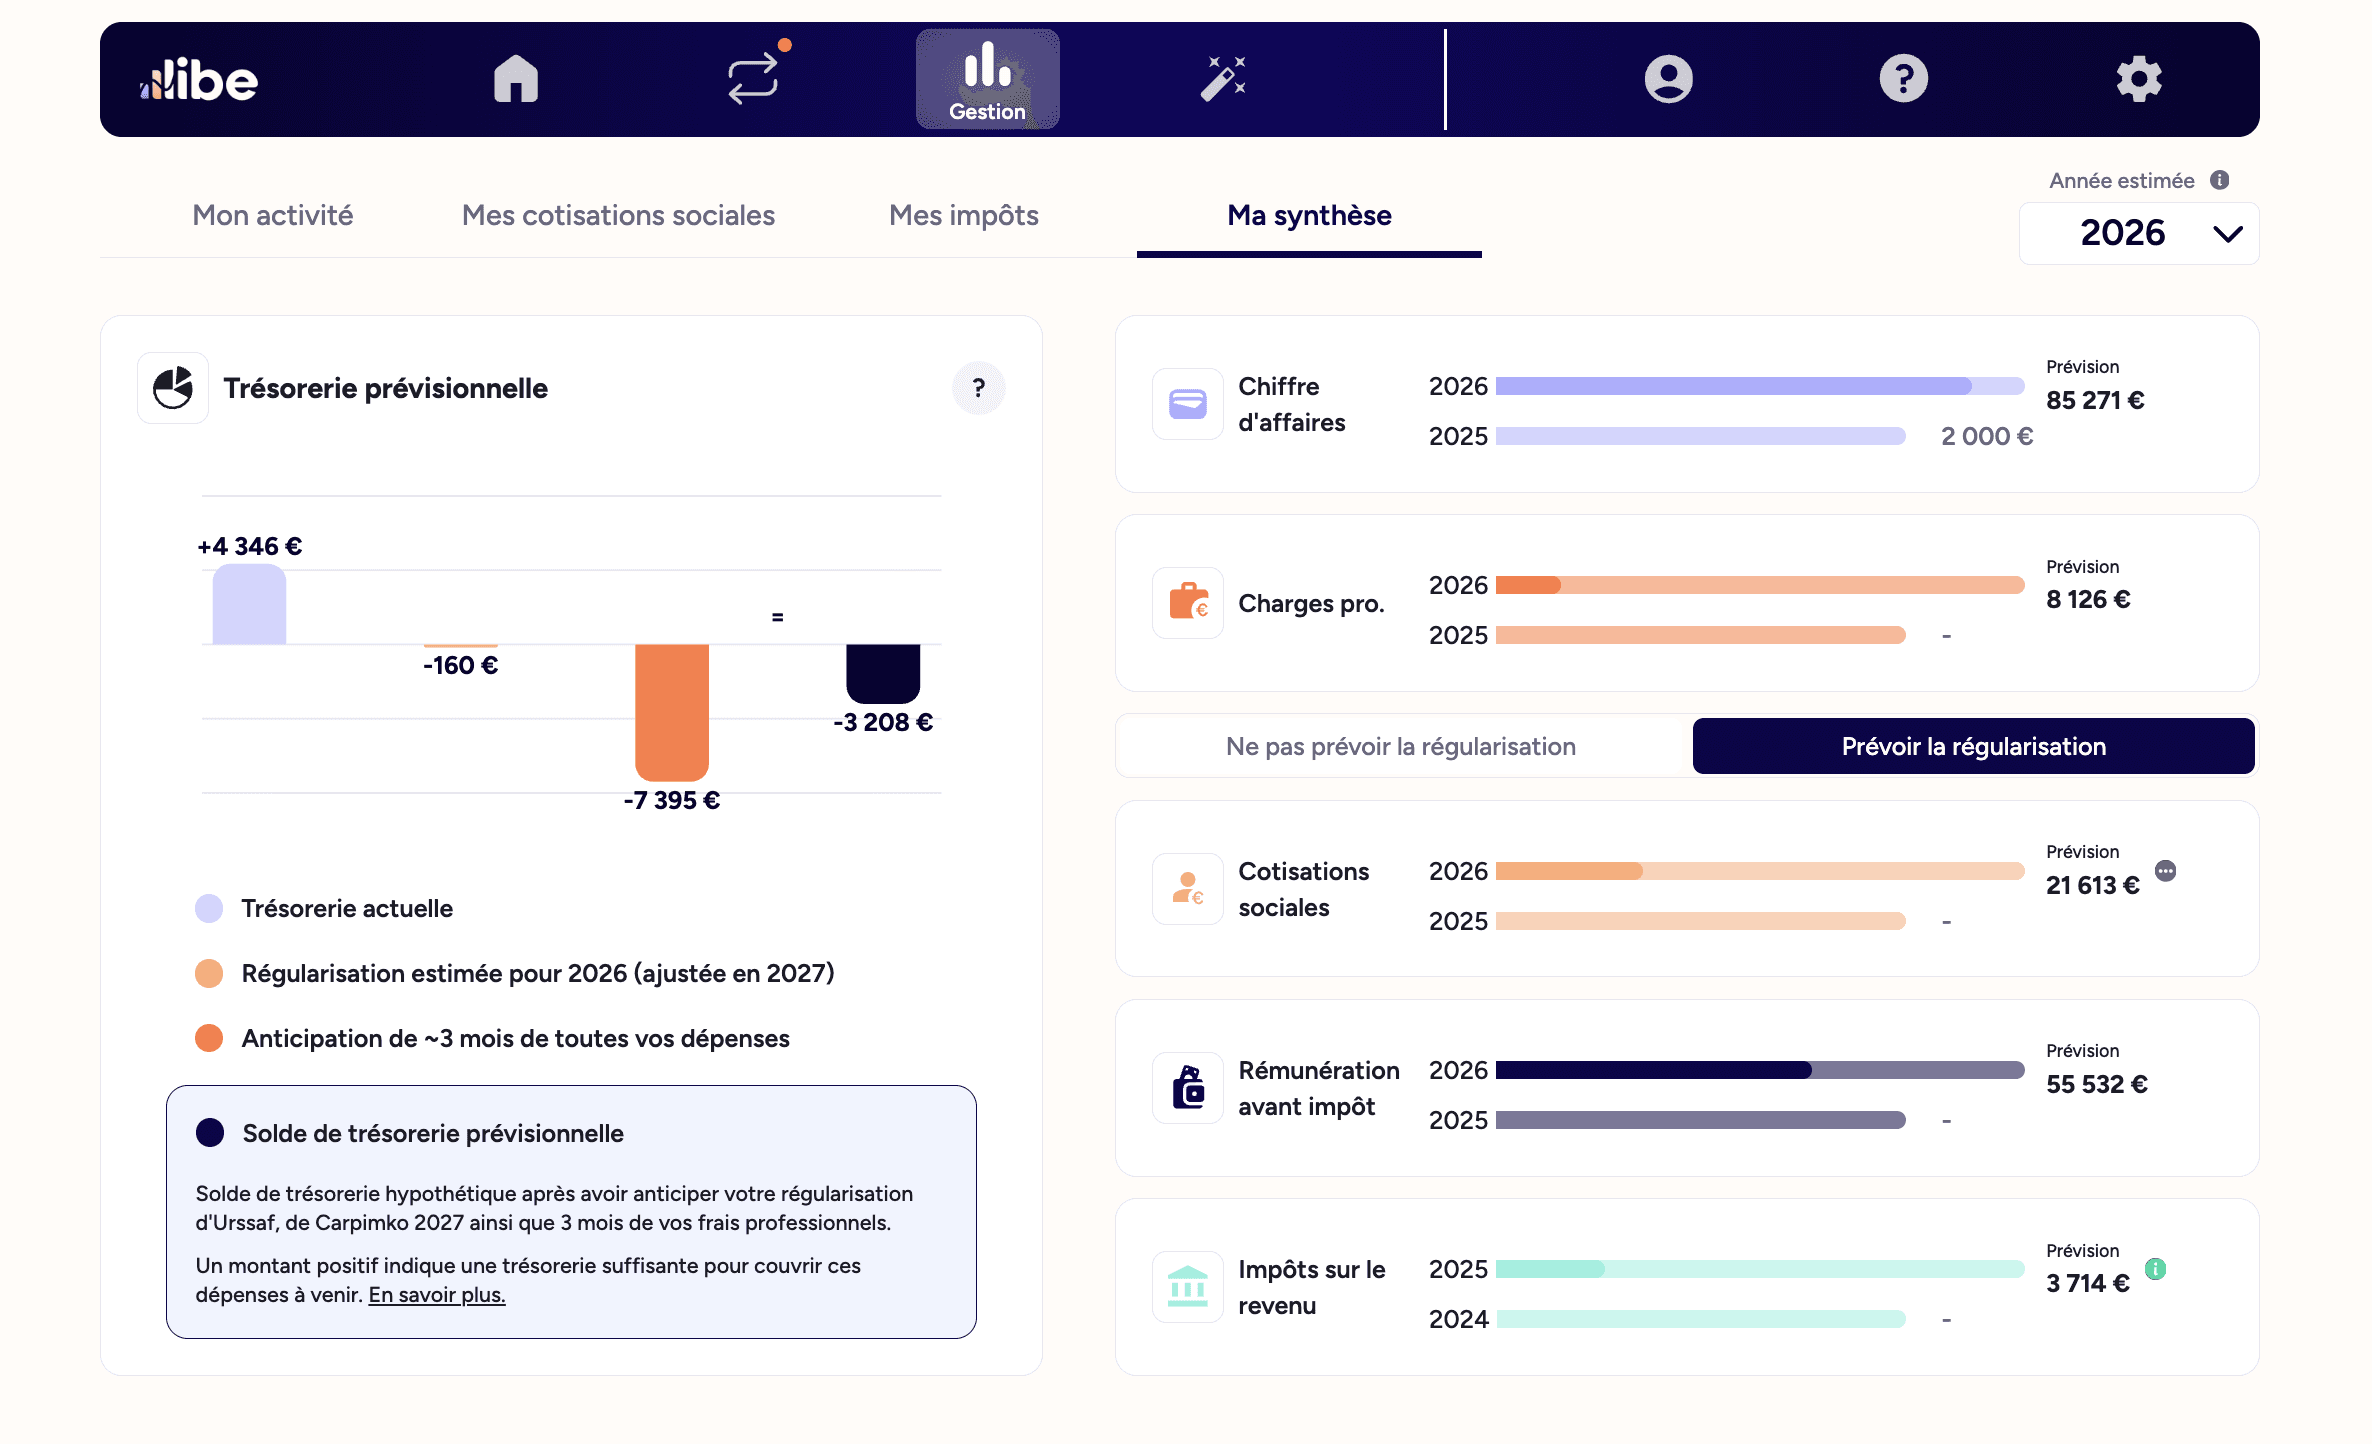This screenshot has height=1444, width=2372.
Task: Click the green info icon near 3 714 €
Action: 2156,1269
